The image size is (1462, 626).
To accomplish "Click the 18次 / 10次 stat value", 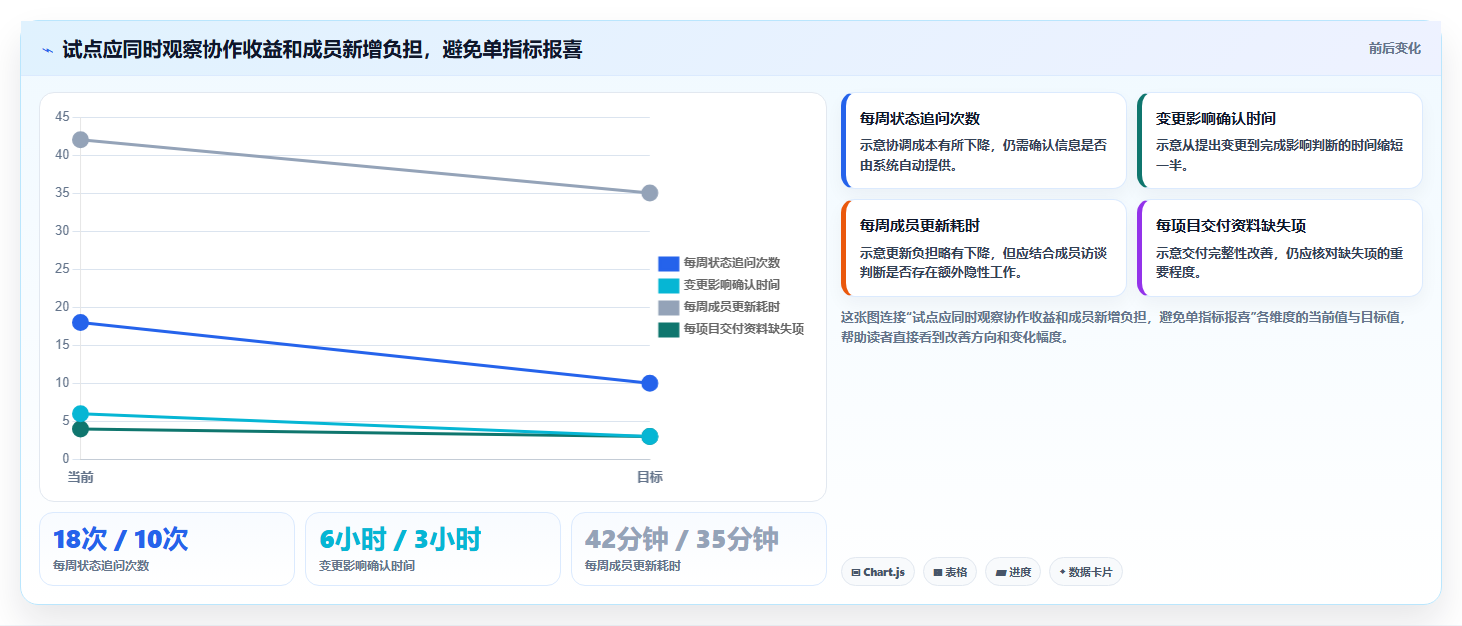I will (120, 539).
